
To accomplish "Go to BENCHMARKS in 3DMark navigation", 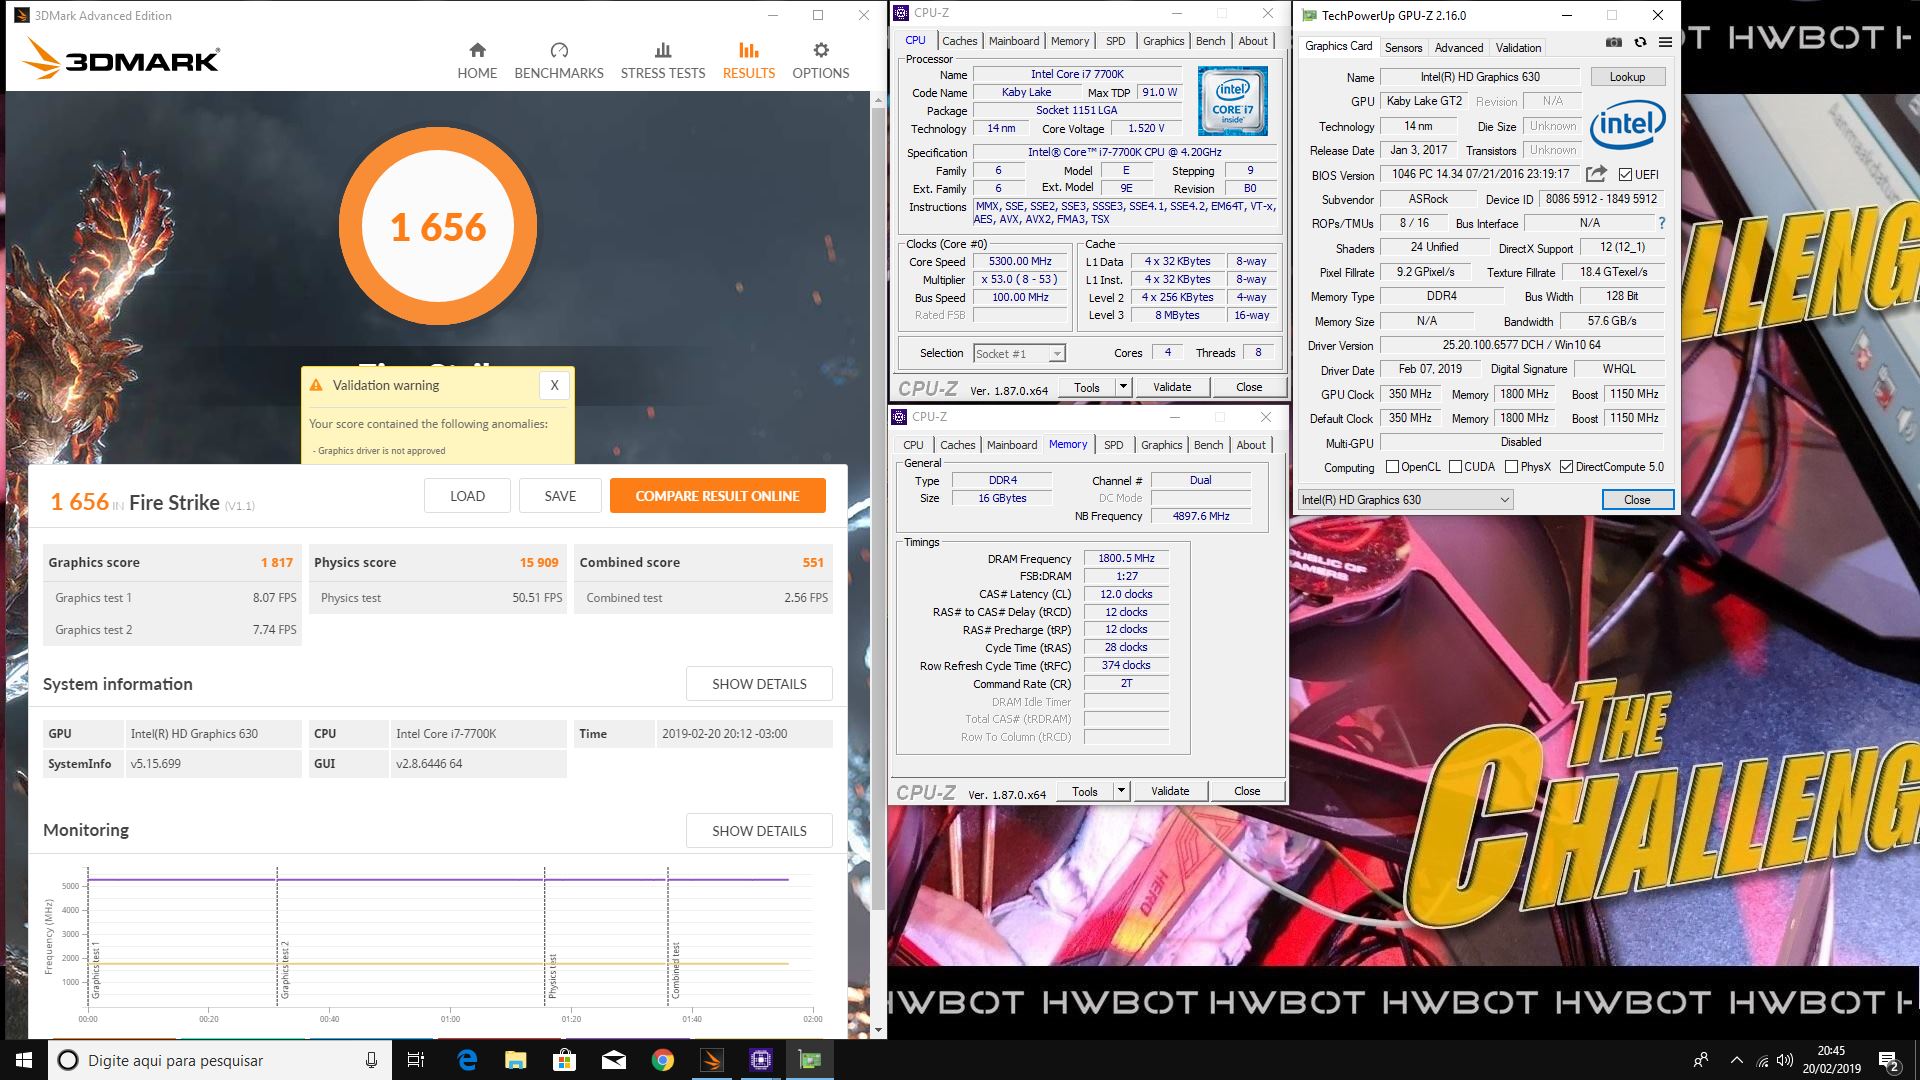I will (559, 61).
